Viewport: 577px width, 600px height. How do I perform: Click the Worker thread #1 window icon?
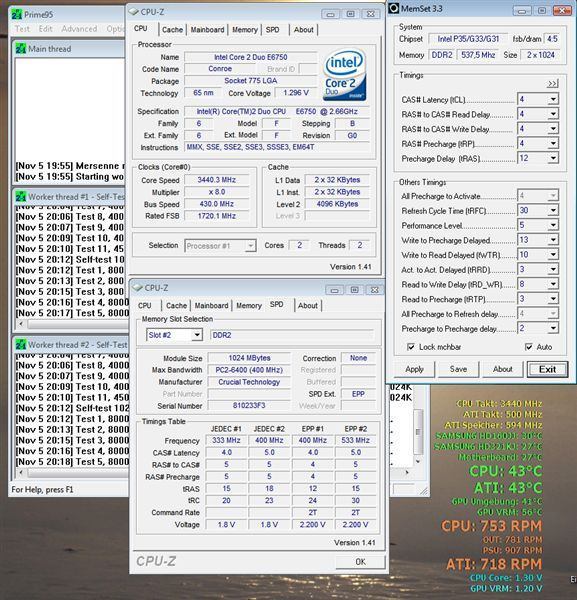[x=21, y=197]
